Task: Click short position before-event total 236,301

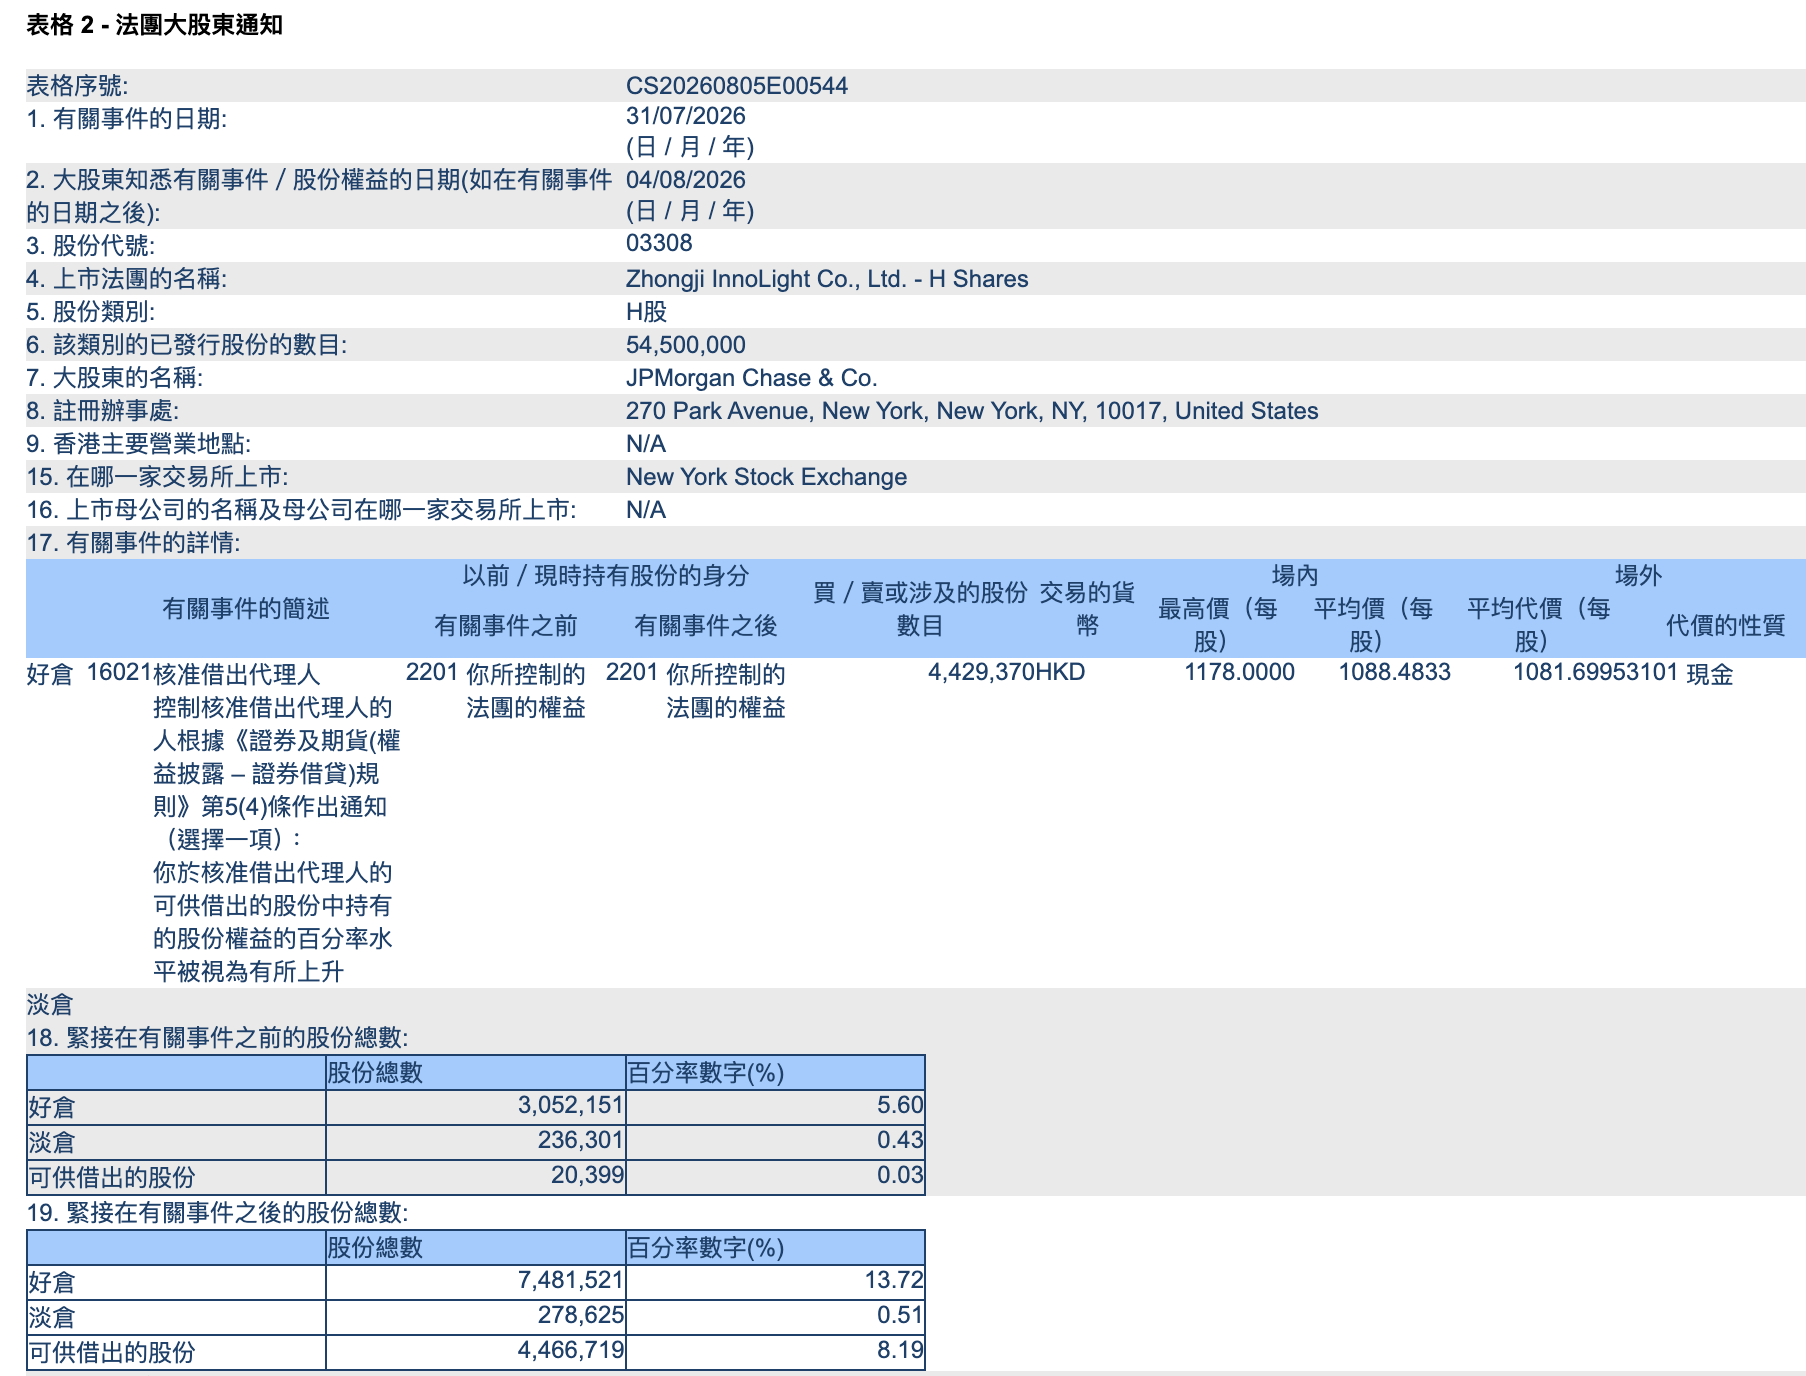Action: (581, 1140)
